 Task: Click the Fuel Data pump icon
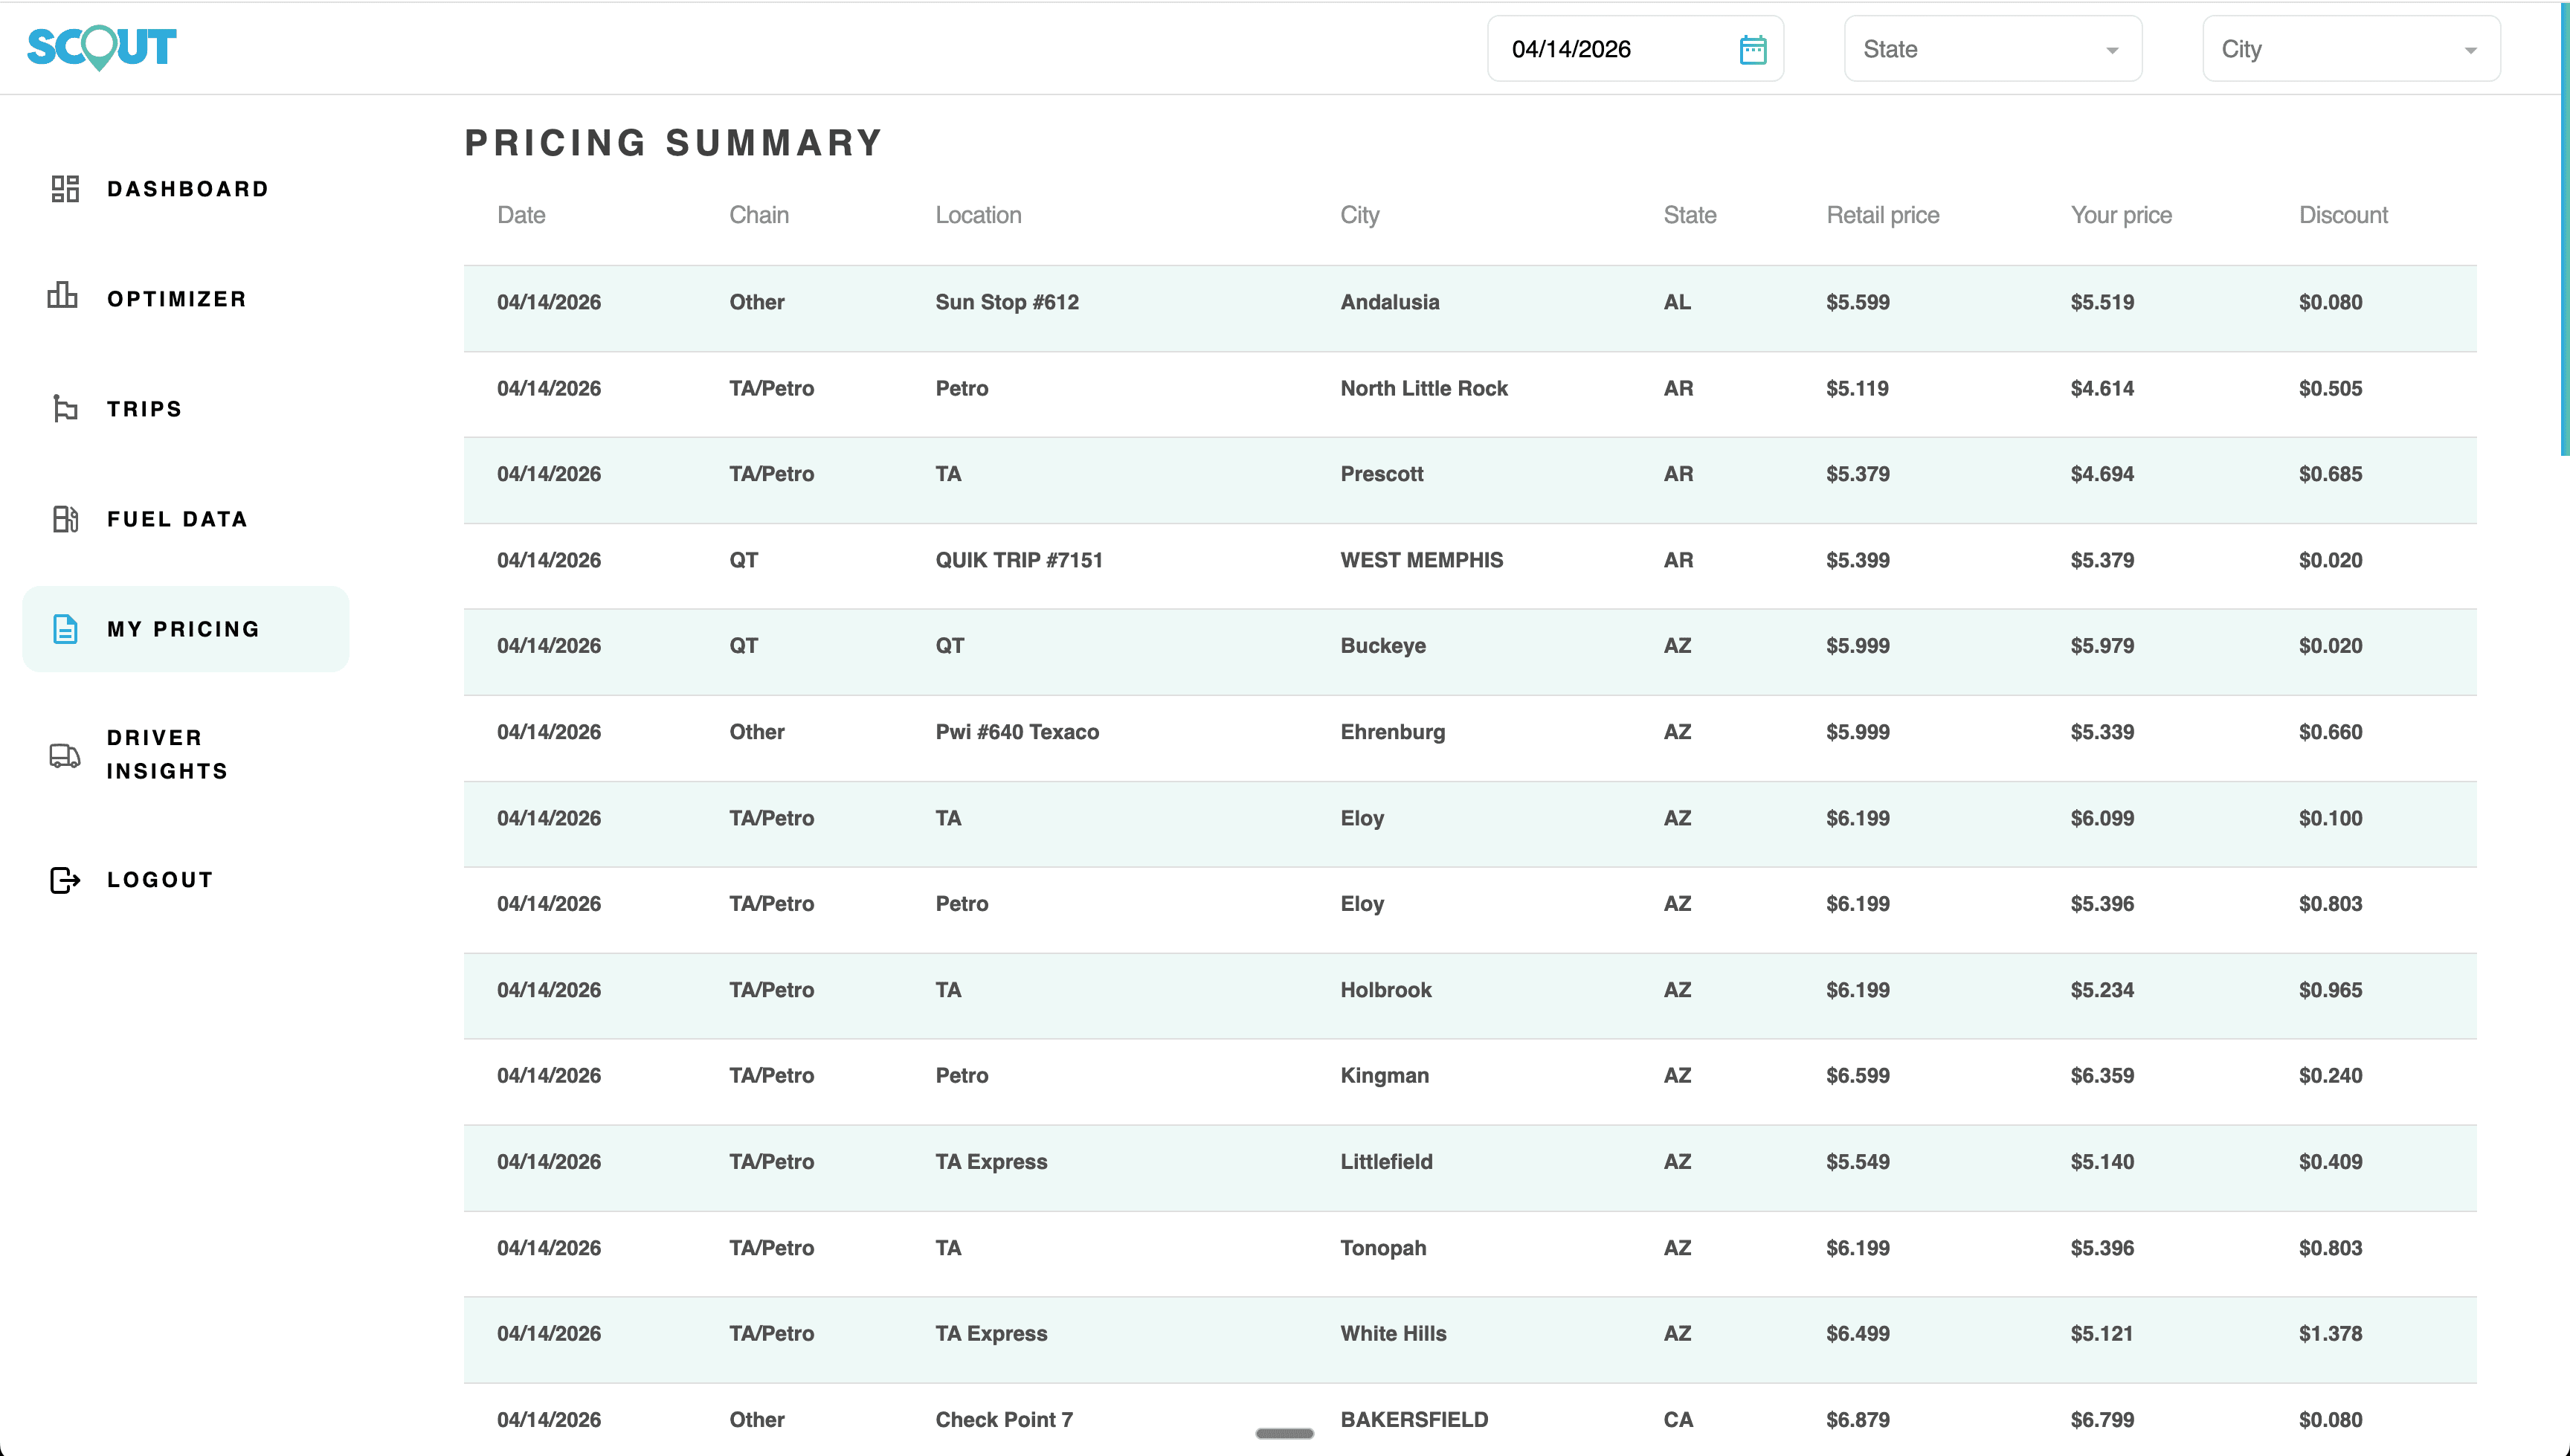[64, 519]
